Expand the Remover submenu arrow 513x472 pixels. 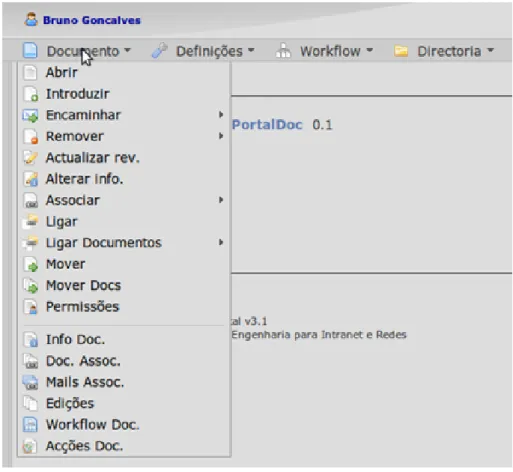click(x=221, y=136)
